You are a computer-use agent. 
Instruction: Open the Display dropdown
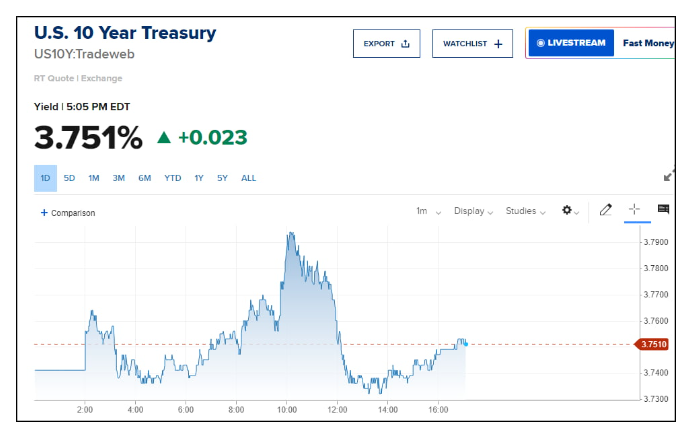(x=474, y=211)
